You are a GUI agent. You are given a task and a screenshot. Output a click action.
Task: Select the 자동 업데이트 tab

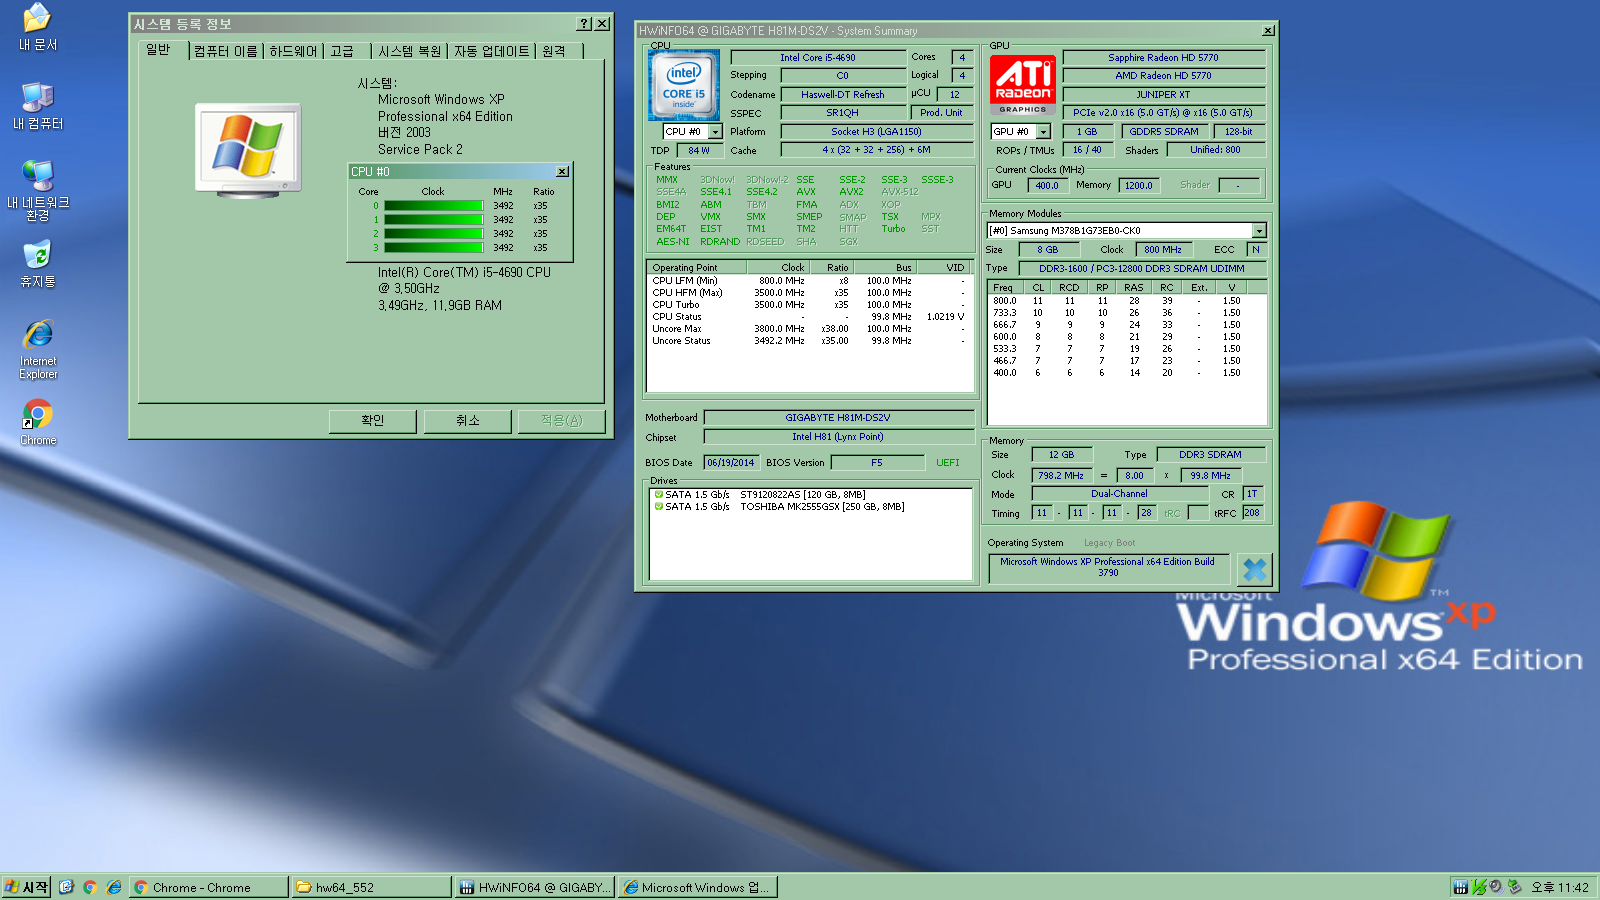point(491,51)
